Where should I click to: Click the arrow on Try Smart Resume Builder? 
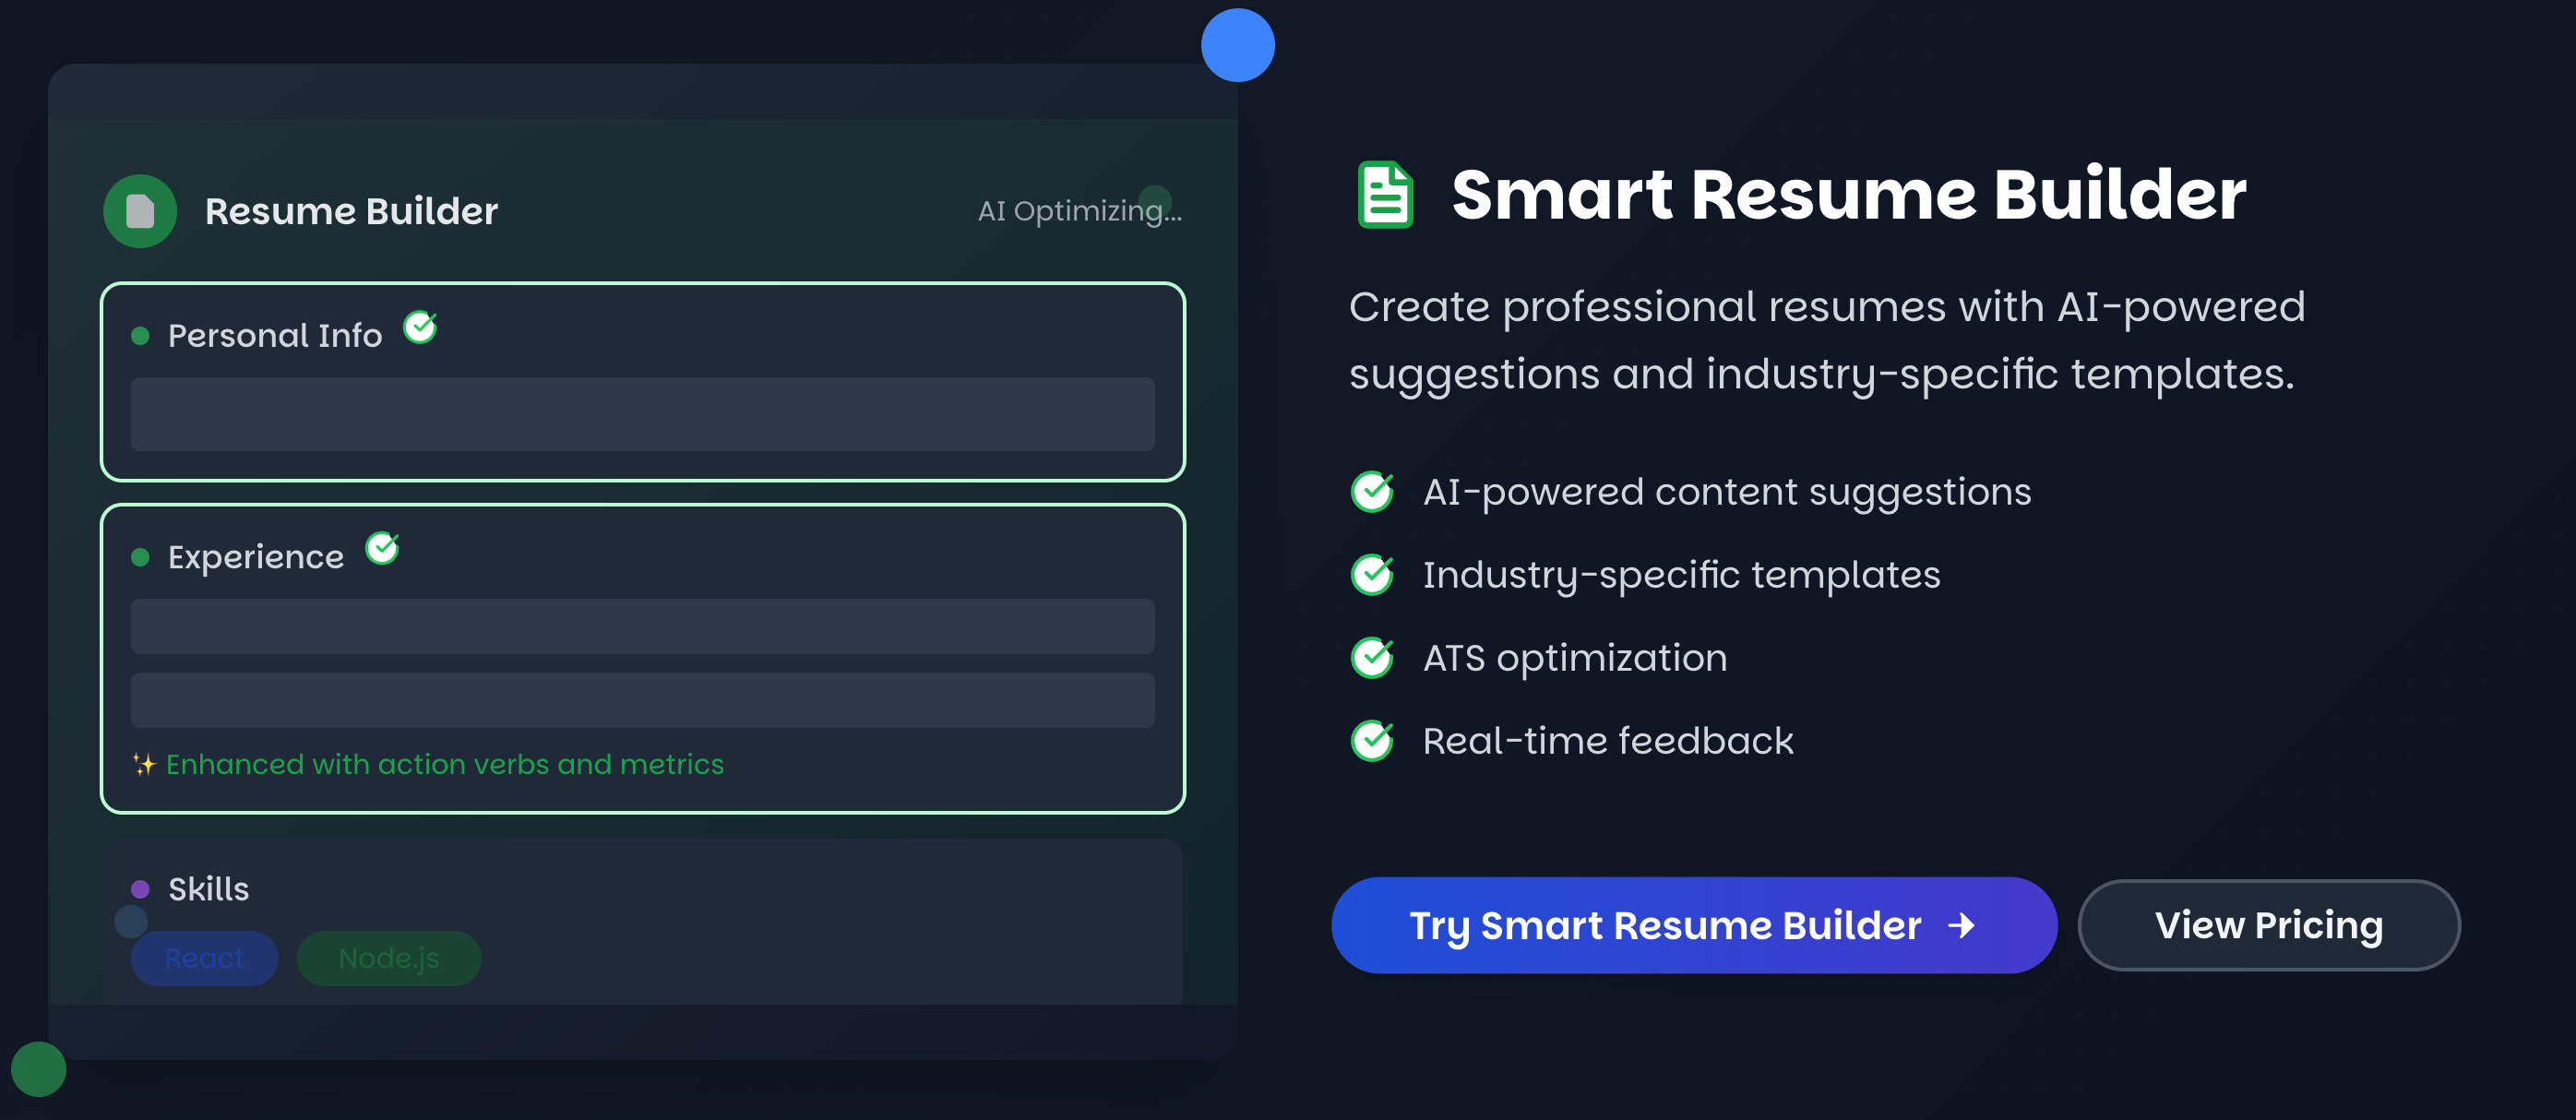pos(1961,925)
